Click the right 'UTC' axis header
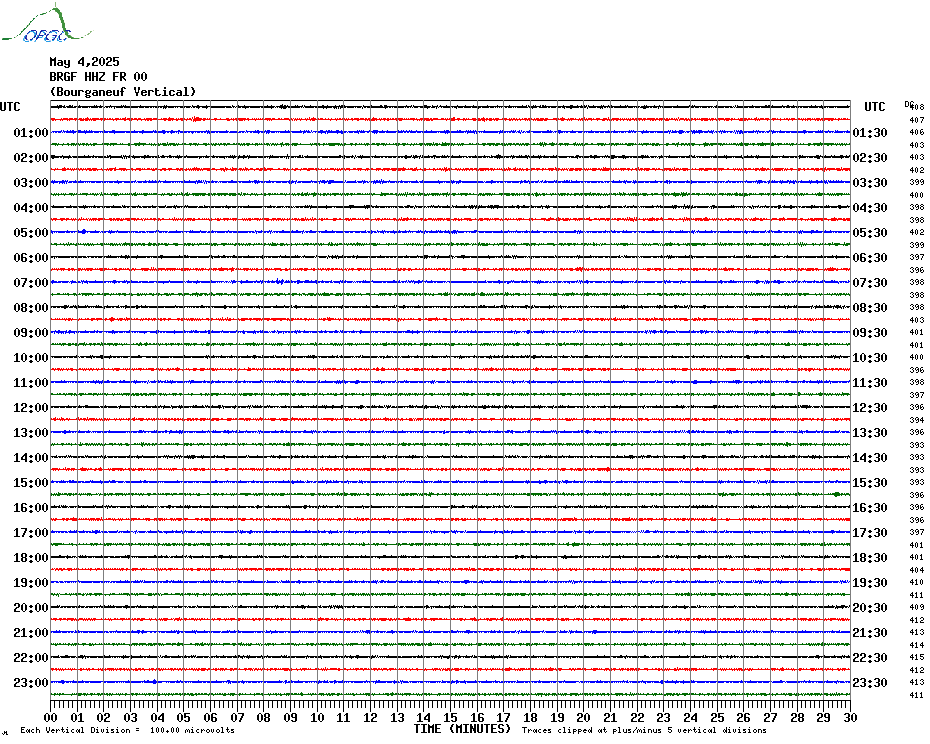This screenshot has width=930, height=744. (874, 107)
